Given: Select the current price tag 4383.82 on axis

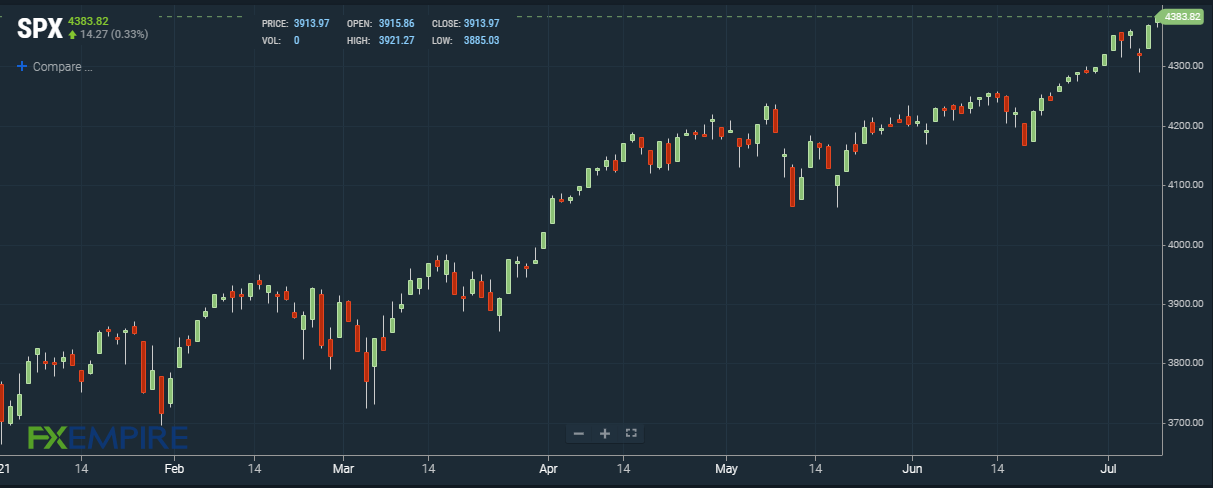Looking at the screenshot, I should click(x=1183, y=17).
